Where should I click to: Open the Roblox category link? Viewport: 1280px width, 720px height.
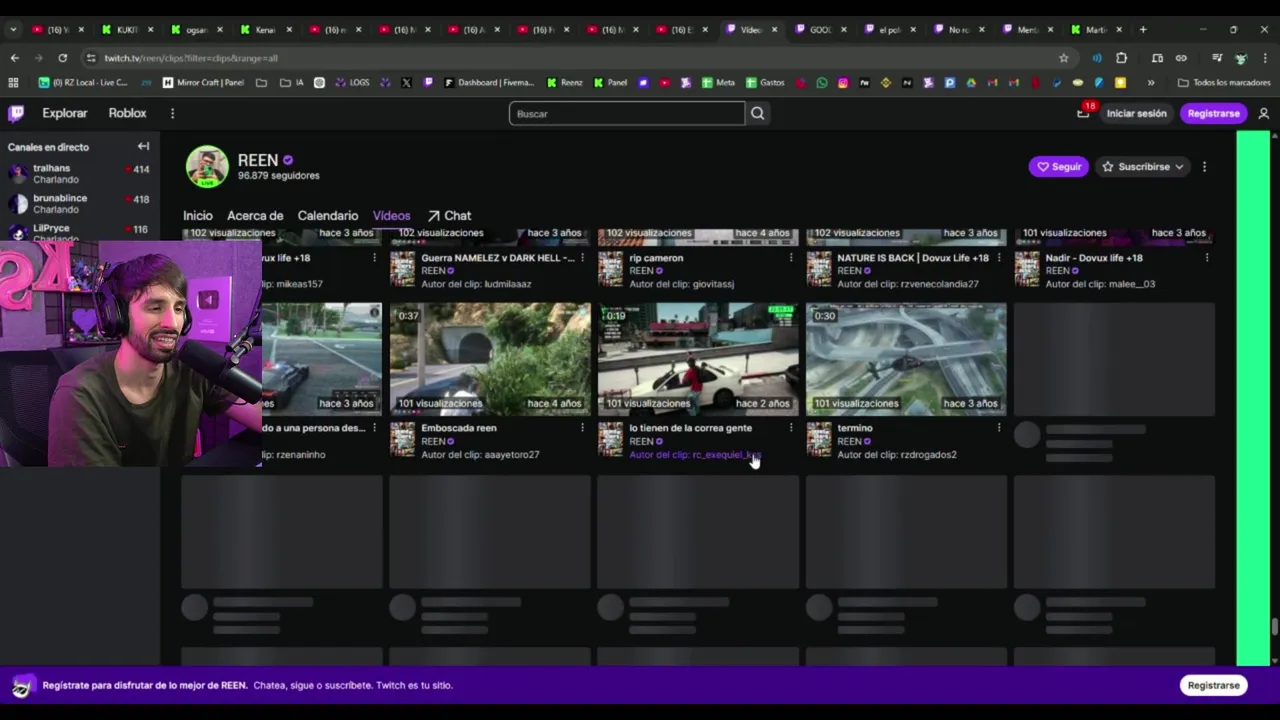[x=127, y=113]
